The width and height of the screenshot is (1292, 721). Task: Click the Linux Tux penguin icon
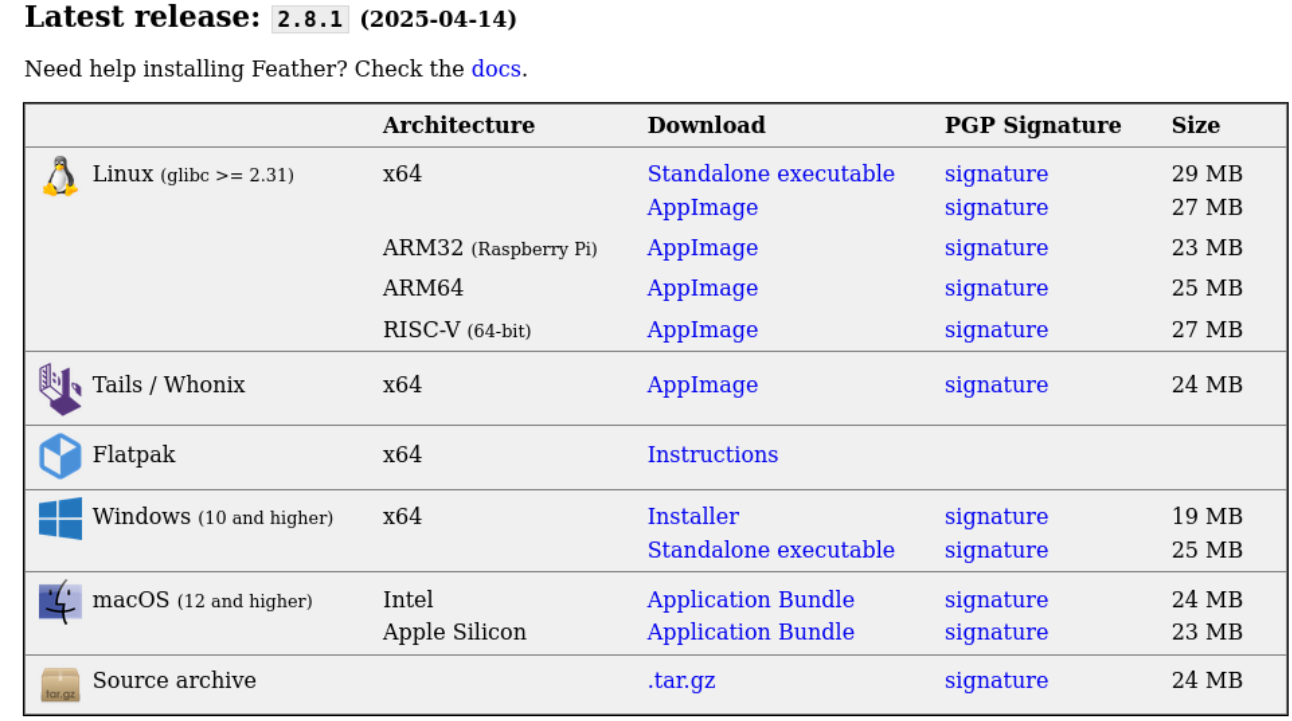click(60, 176)
